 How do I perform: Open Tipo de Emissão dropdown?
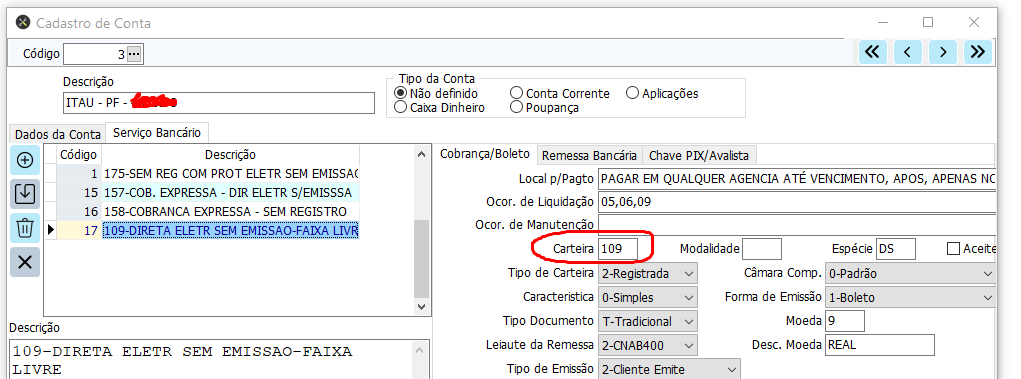click(669, 369)
